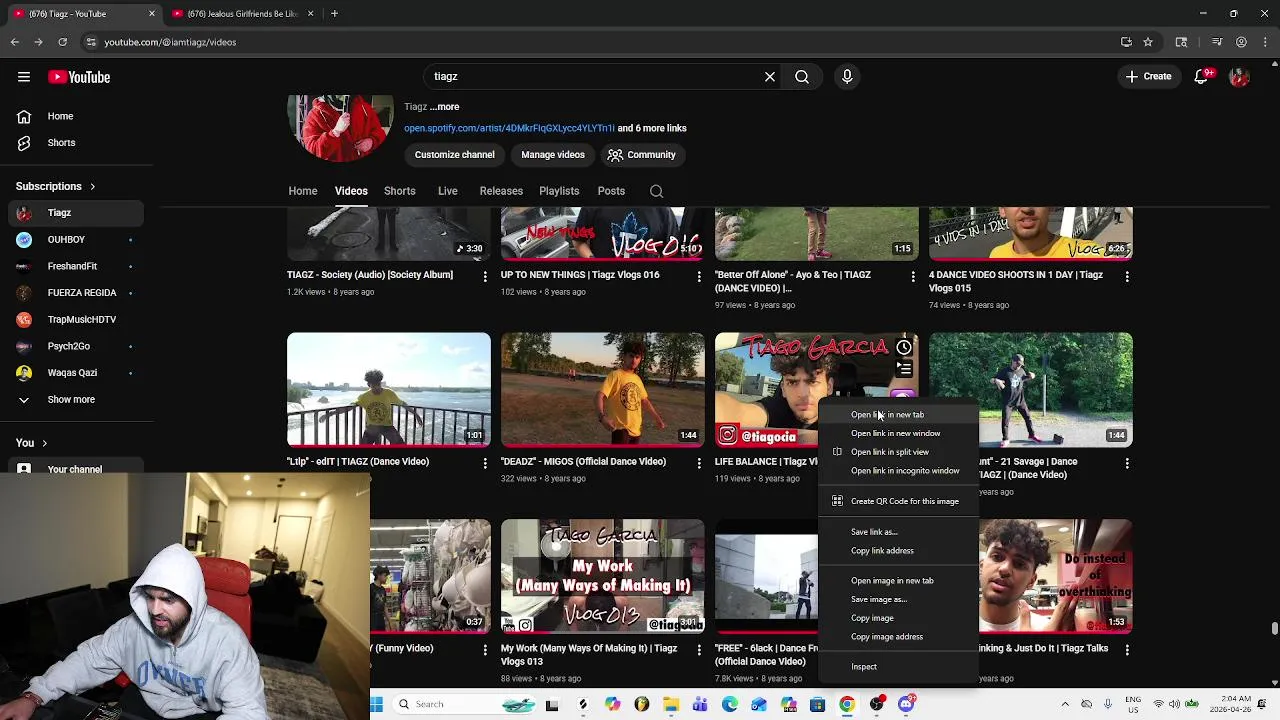Screen dimensions: 1280x720
Task: Clear the search box text
Action: 770,76
